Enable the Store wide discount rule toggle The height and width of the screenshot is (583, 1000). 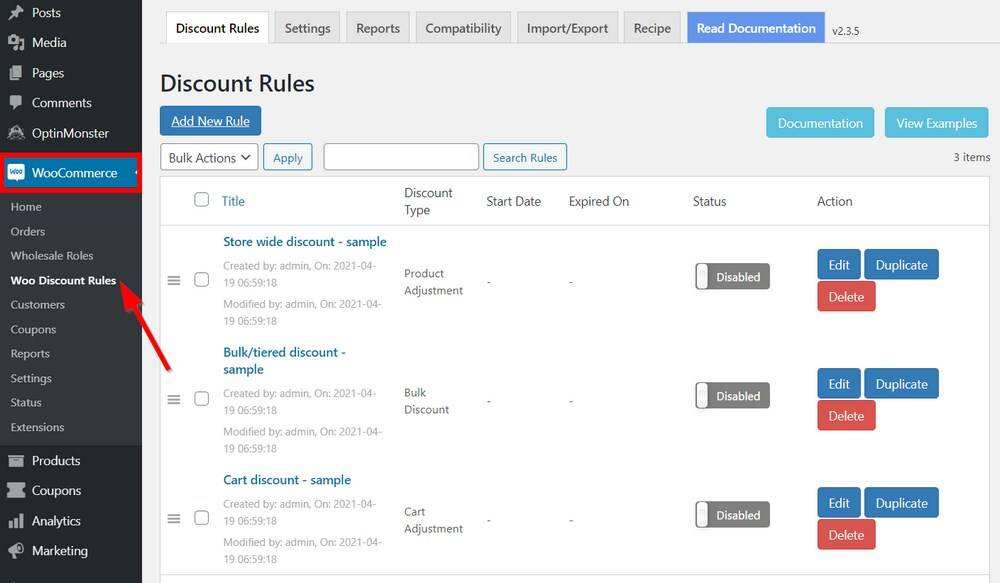pos(732,277)
